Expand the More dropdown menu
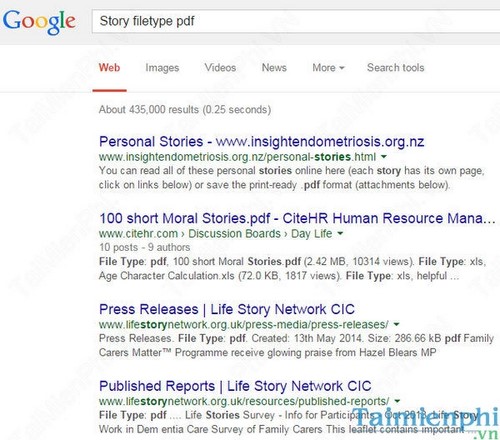The width and height of the screenshot is (500, 440). point(328,68)
